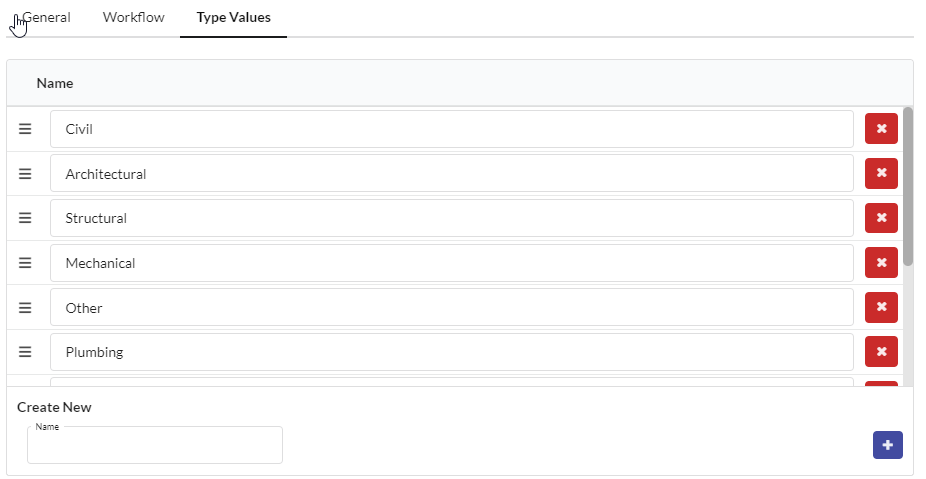Screen dimensions: 926x479
Task: Edit the Plumbing name field
Action: pyautogui.click(x=452, y=352)
